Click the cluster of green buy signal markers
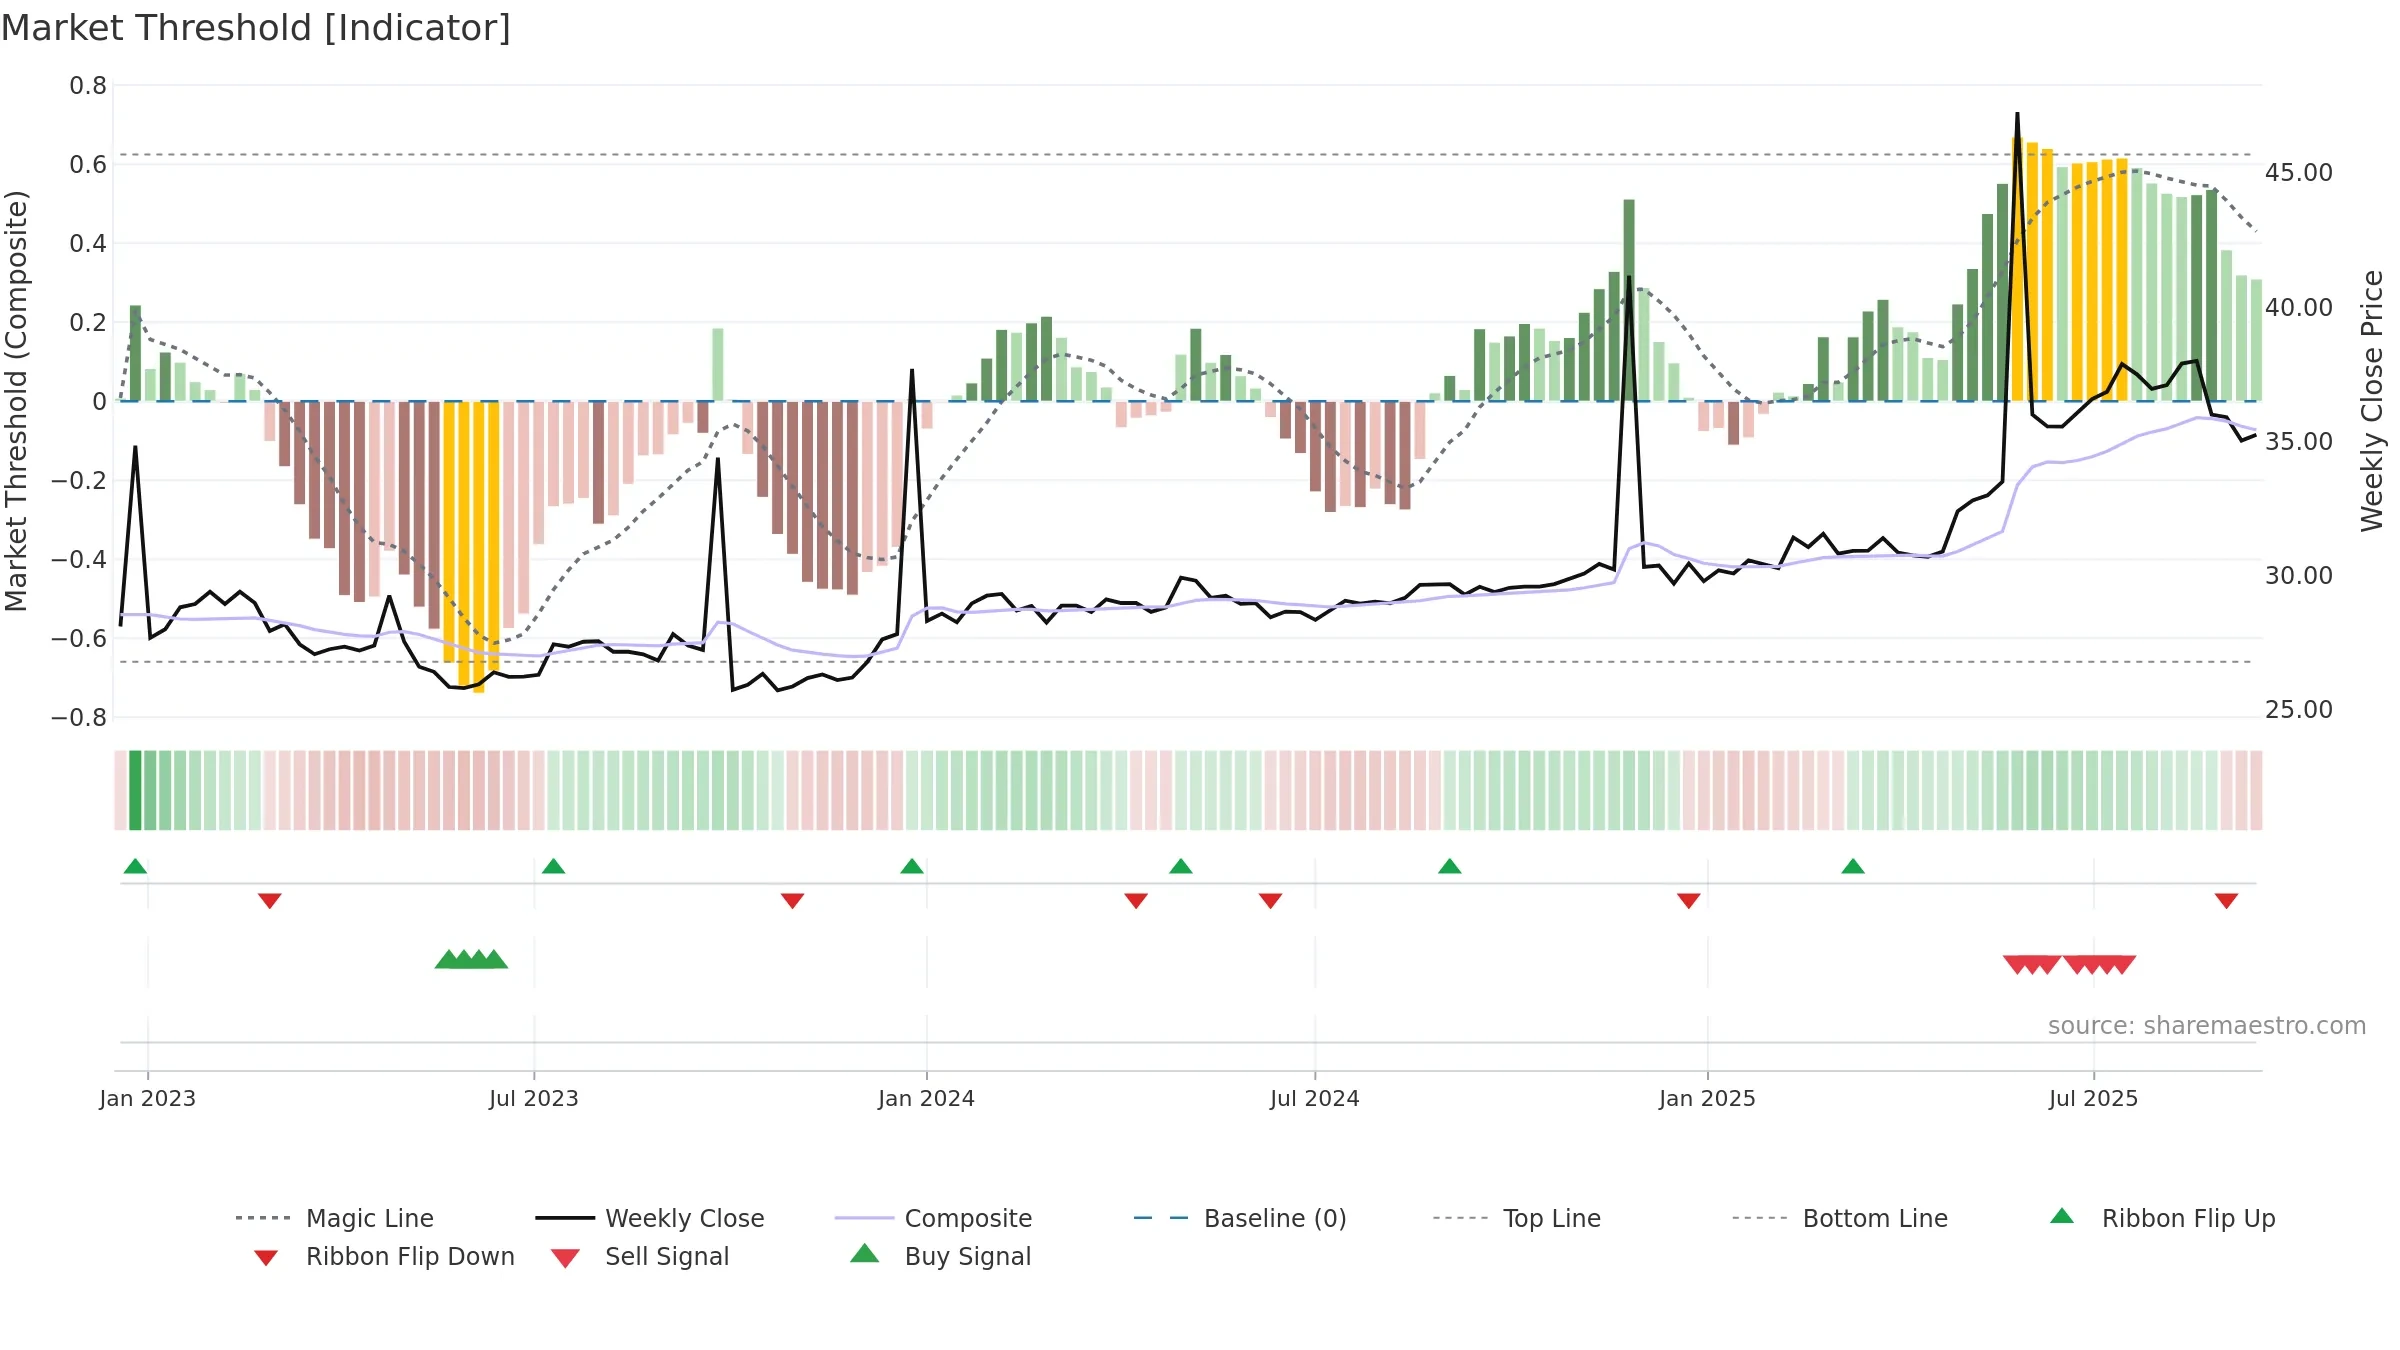This screenshot has height=1350, width=2400. pyautogui.click(x=471, y=959)
